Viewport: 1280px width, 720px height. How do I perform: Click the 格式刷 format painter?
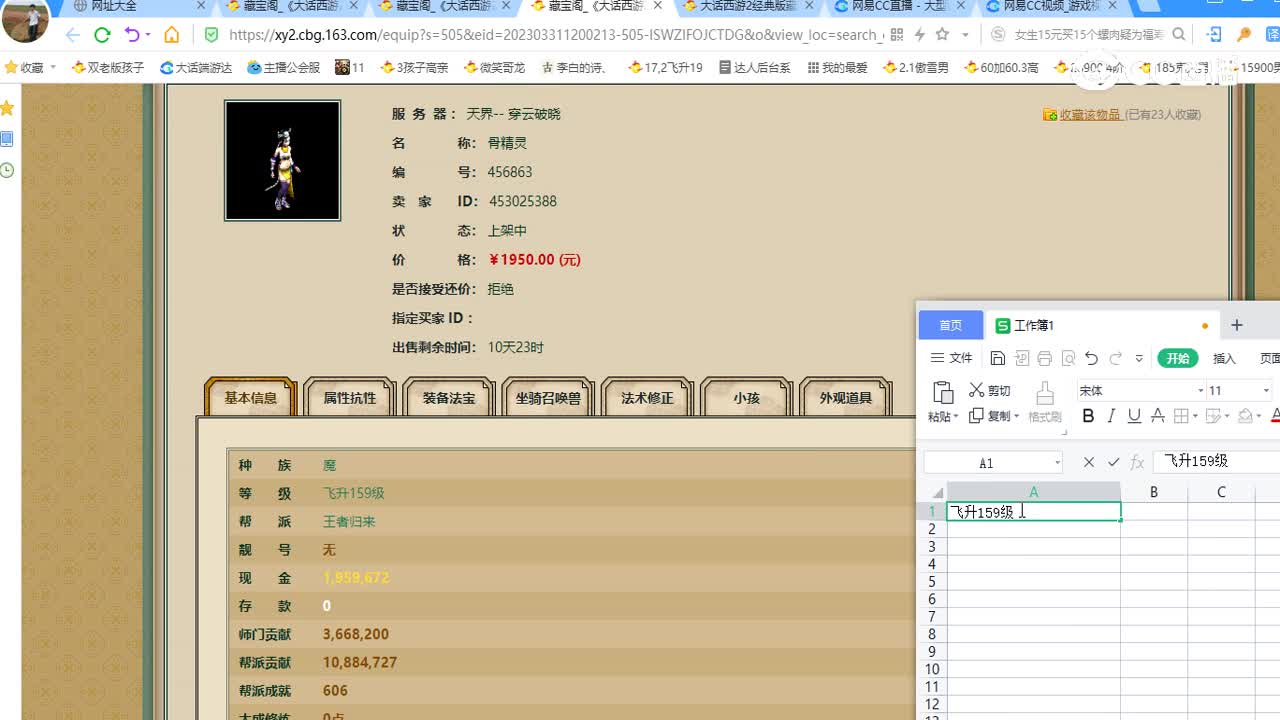(x=1045, y=402)
